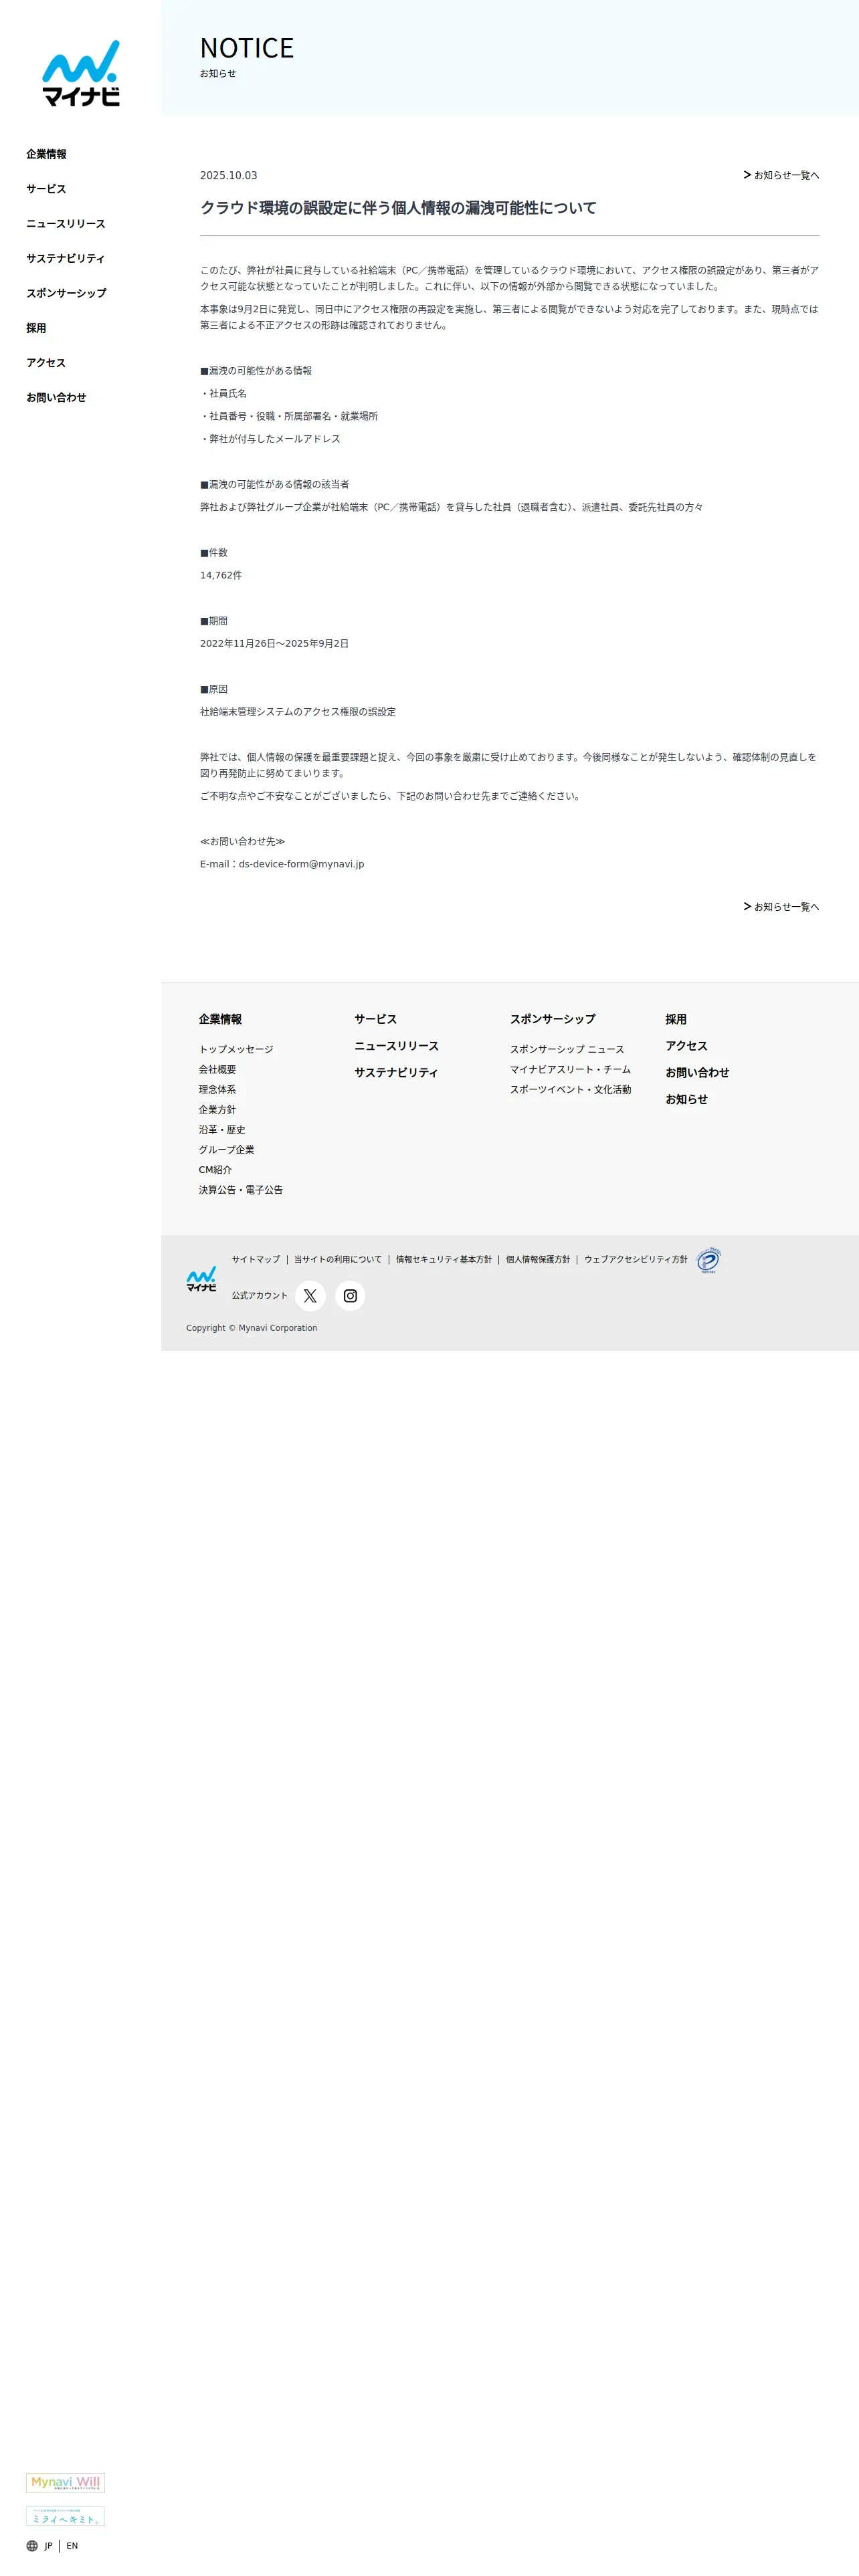Open 当サイトの利用について link

tap(338, 1259)
